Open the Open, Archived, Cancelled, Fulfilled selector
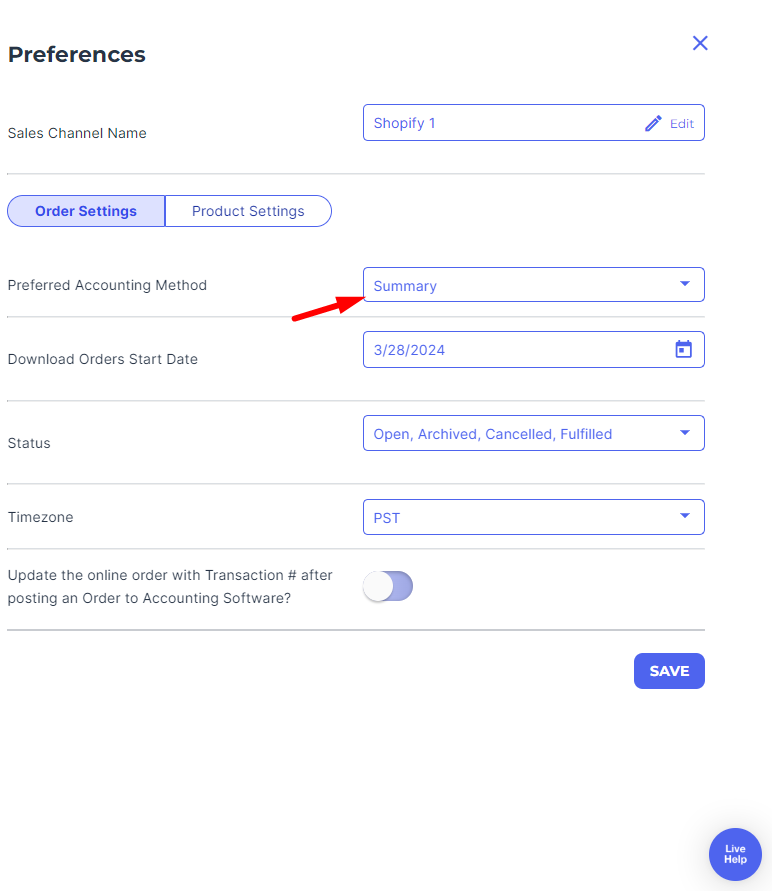Screen dimensions: 772x891 point(534,433)
